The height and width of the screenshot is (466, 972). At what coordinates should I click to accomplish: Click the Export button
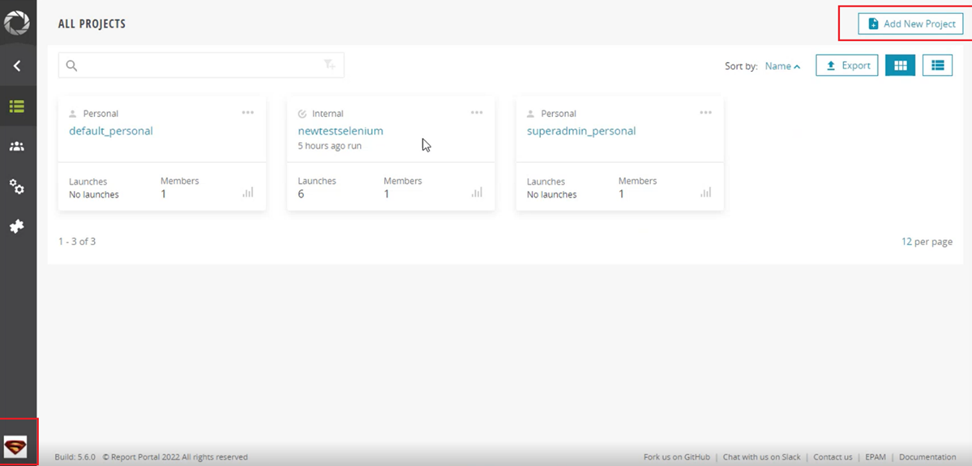coord(847,66)
